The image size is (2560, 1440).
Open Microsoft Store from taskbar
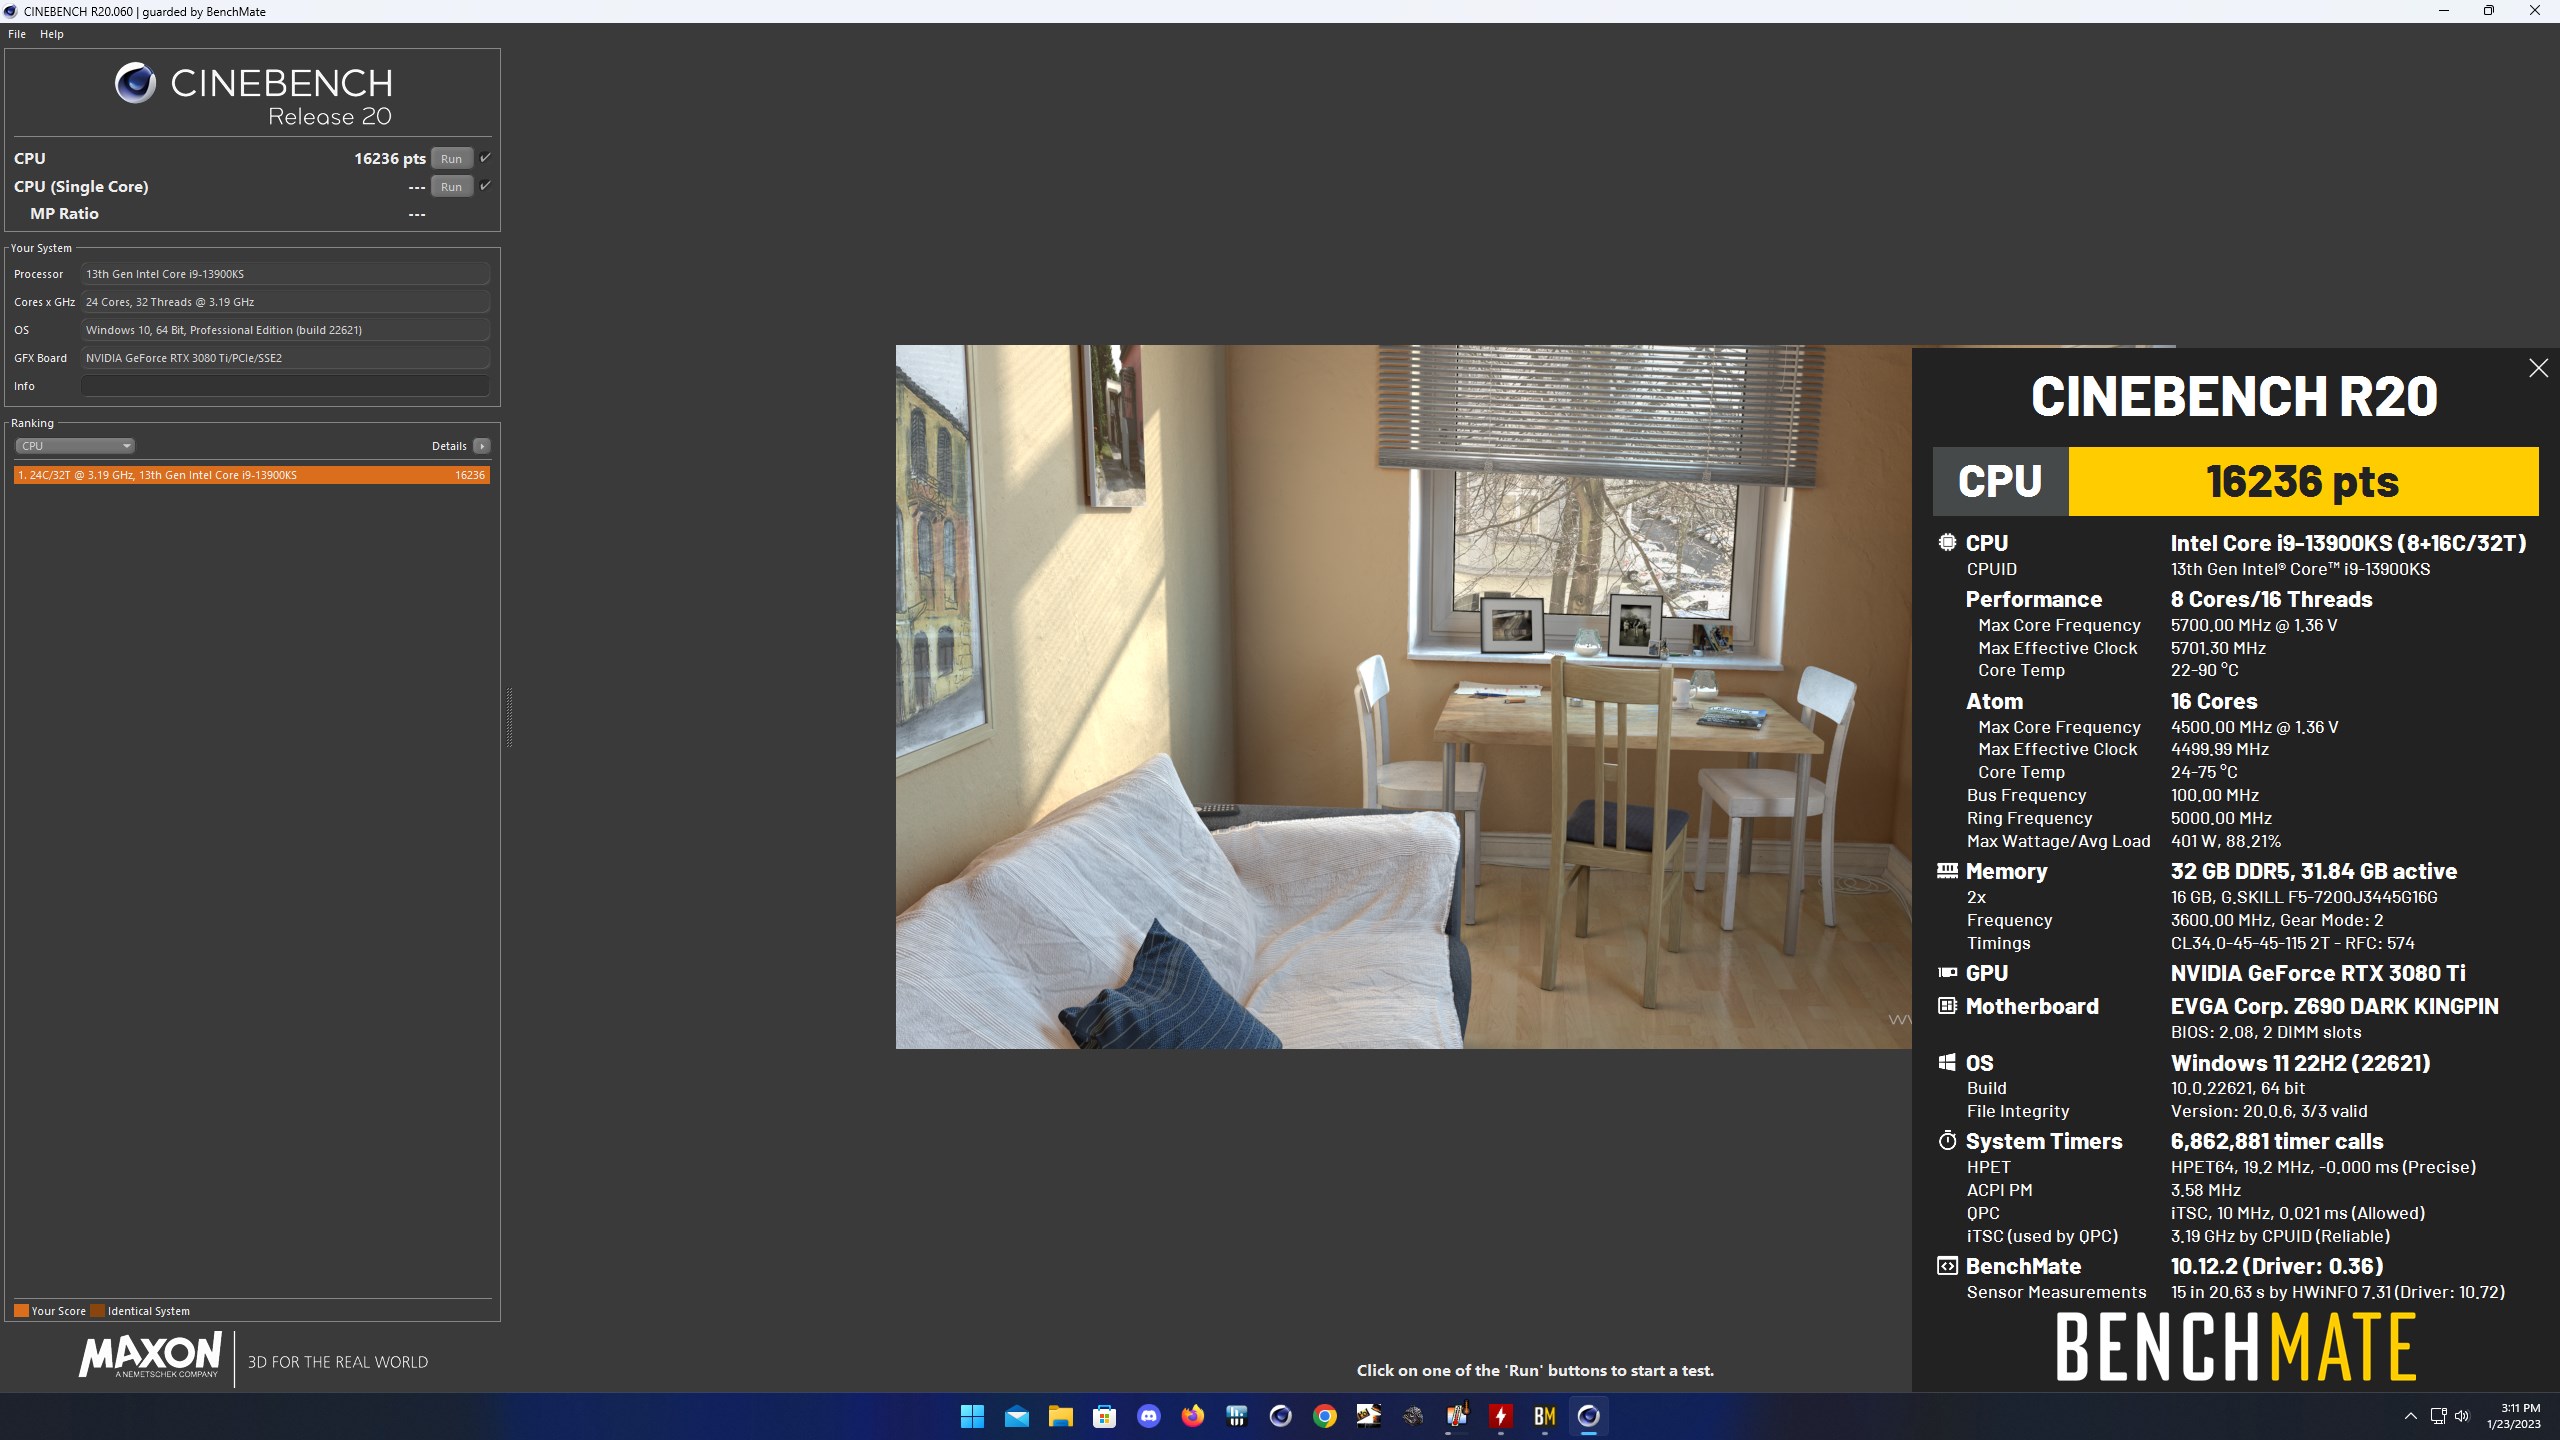1105,1416
